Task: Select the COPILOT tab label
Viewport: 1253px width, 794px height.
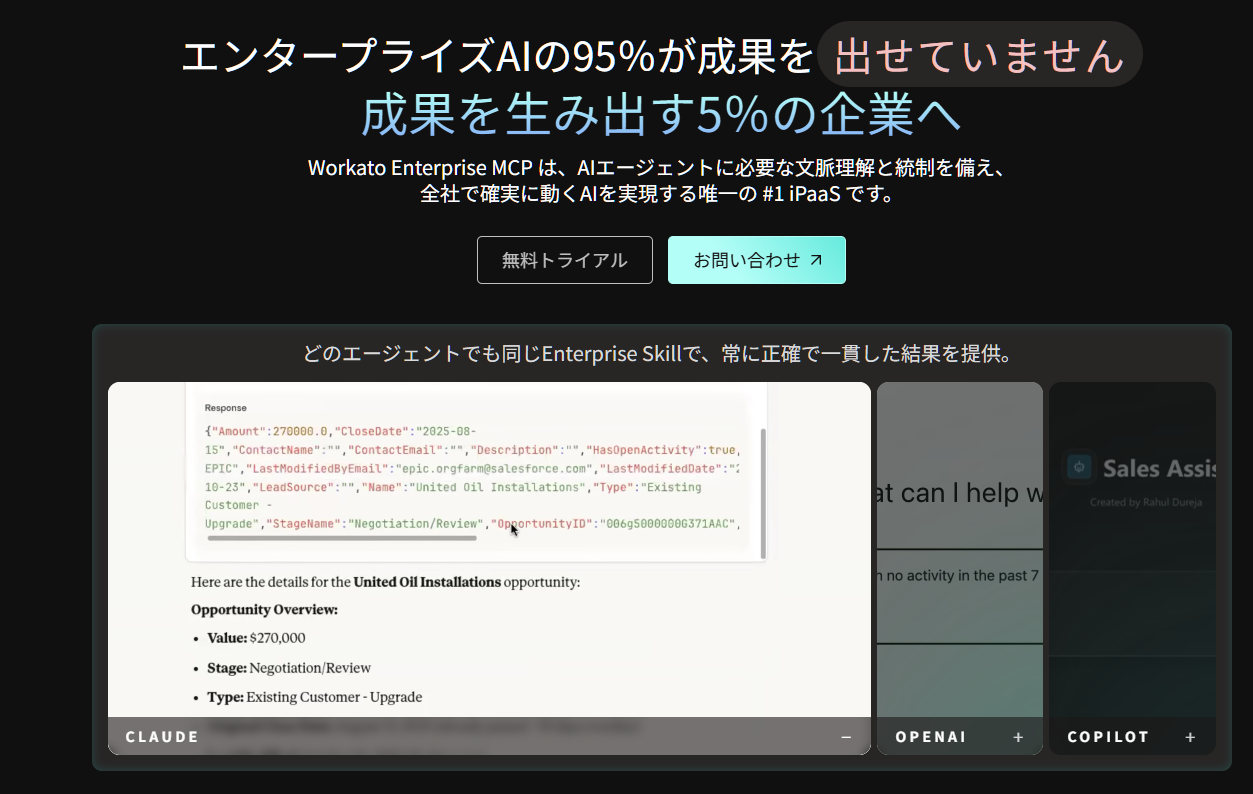Action: 1108,736
